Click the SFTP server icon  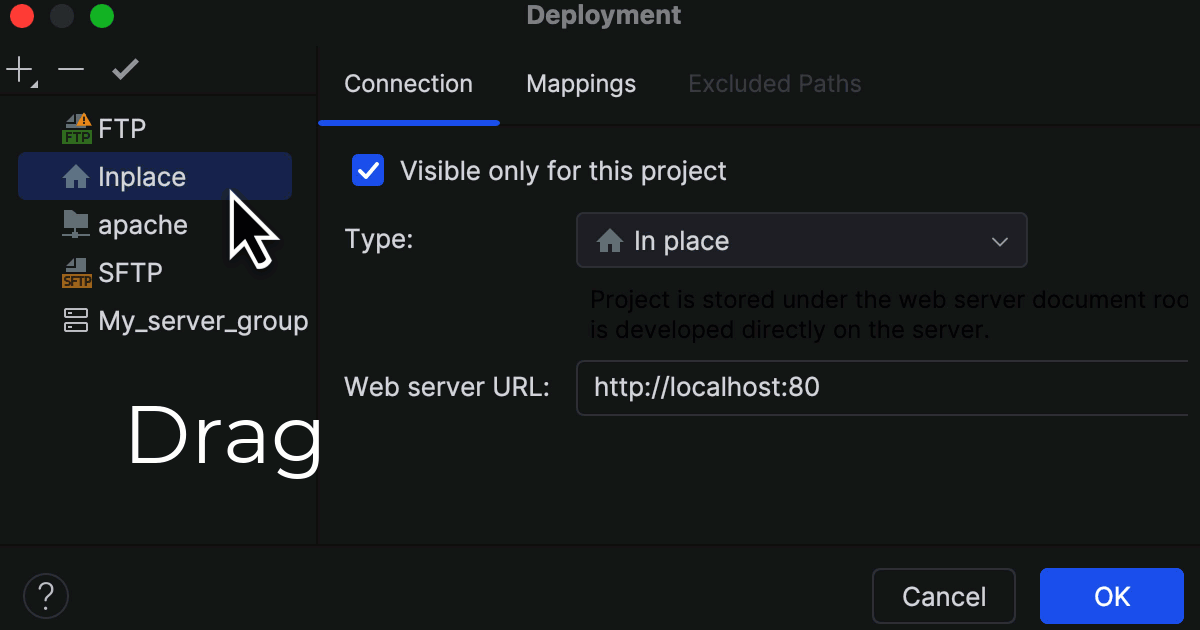(77, 273)
